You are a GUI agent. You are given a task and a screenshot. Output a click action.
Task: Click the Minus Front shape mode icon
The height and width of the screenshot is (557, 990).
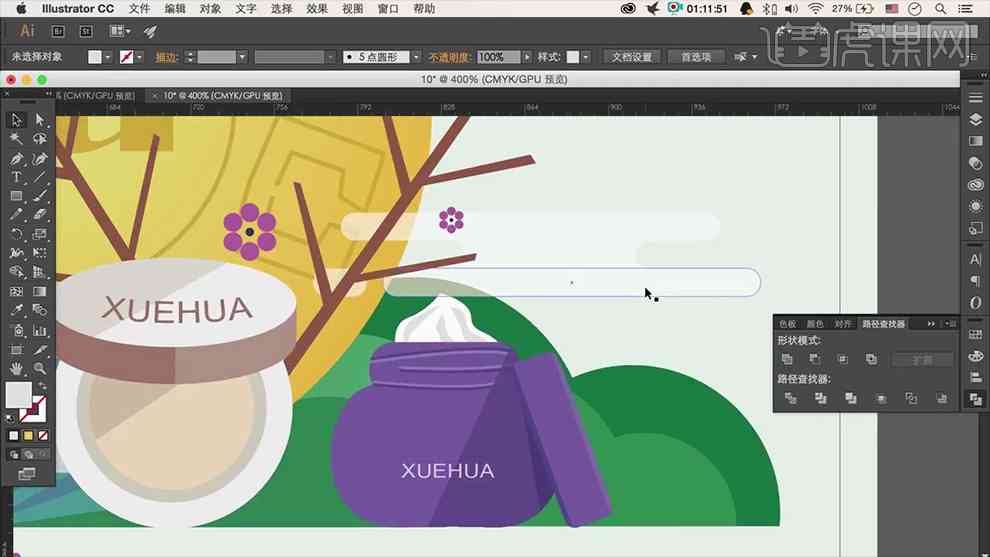point(814,359)
